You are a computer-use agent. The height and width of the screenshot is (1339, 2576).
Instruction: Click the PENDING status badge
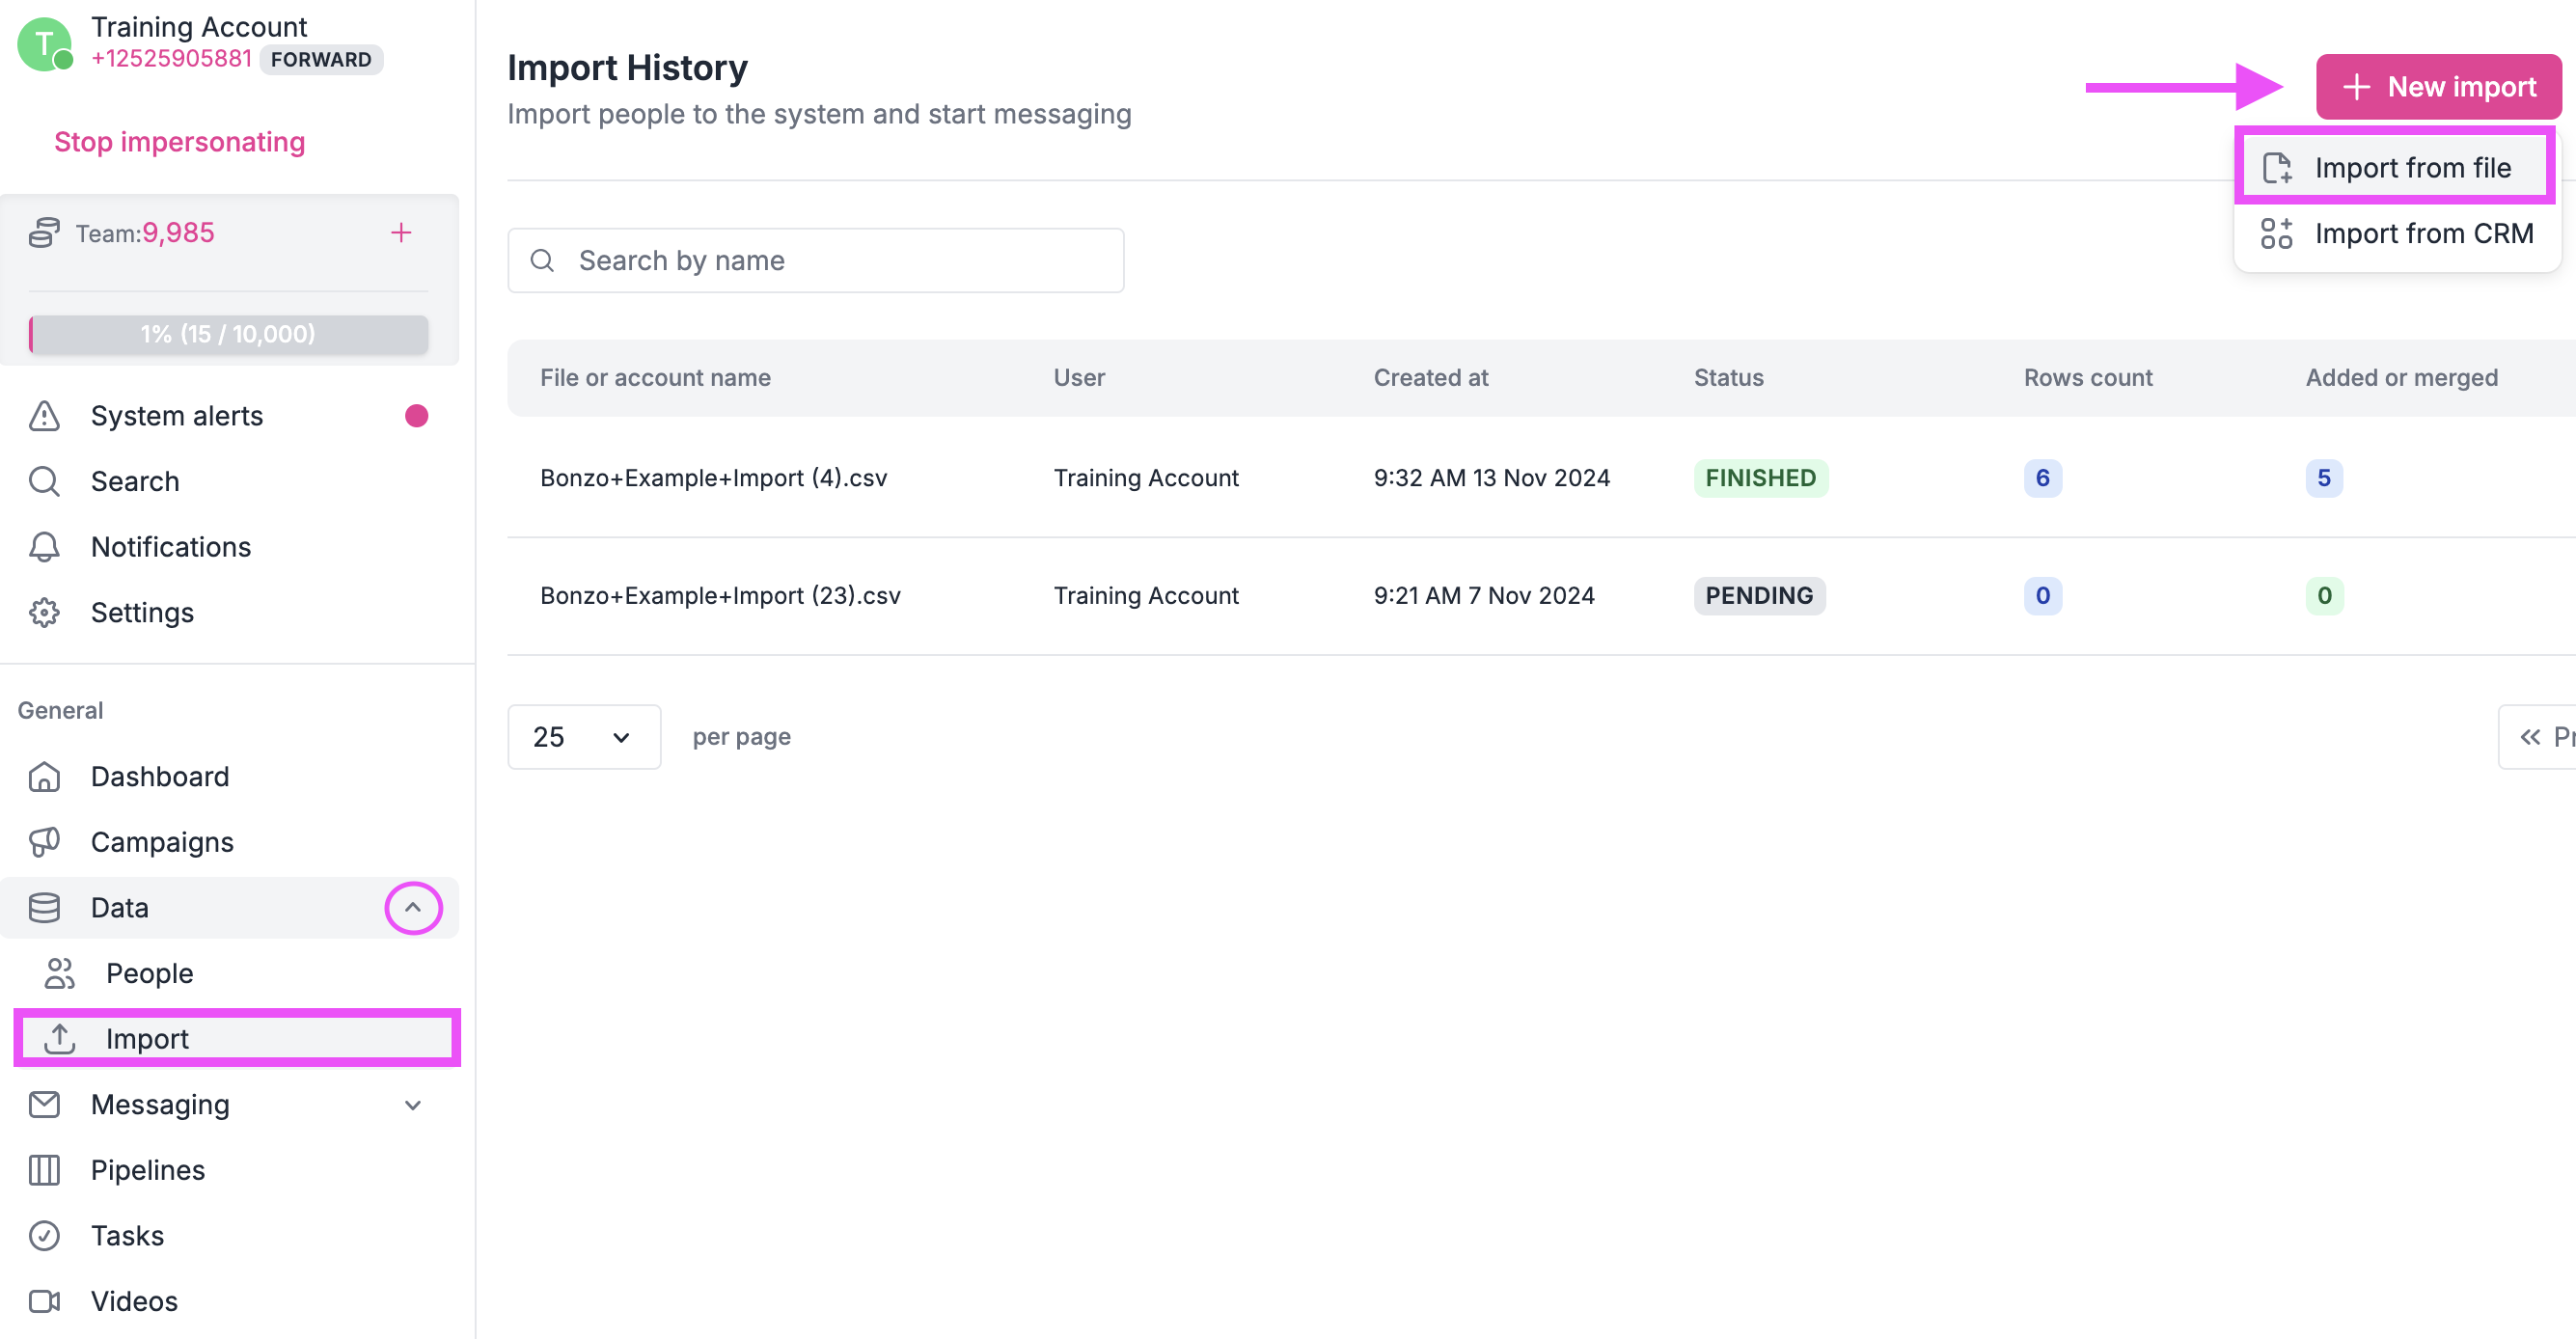click(1759, 596)
